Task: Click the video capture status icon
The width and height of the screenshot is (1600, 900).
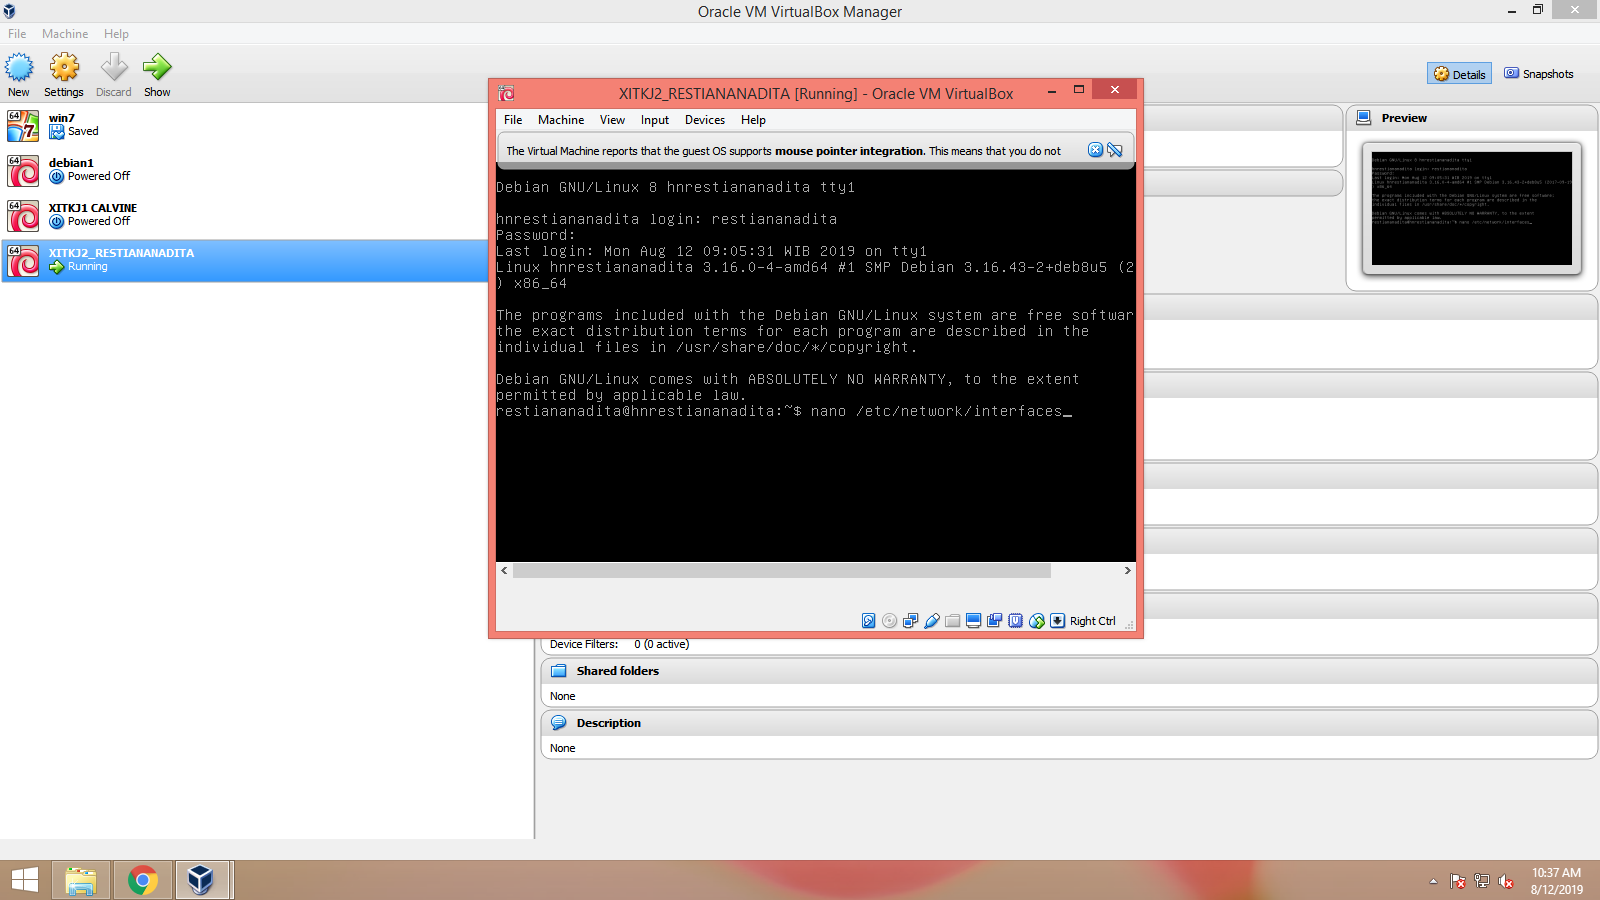Action: click(x=995, y=621)
